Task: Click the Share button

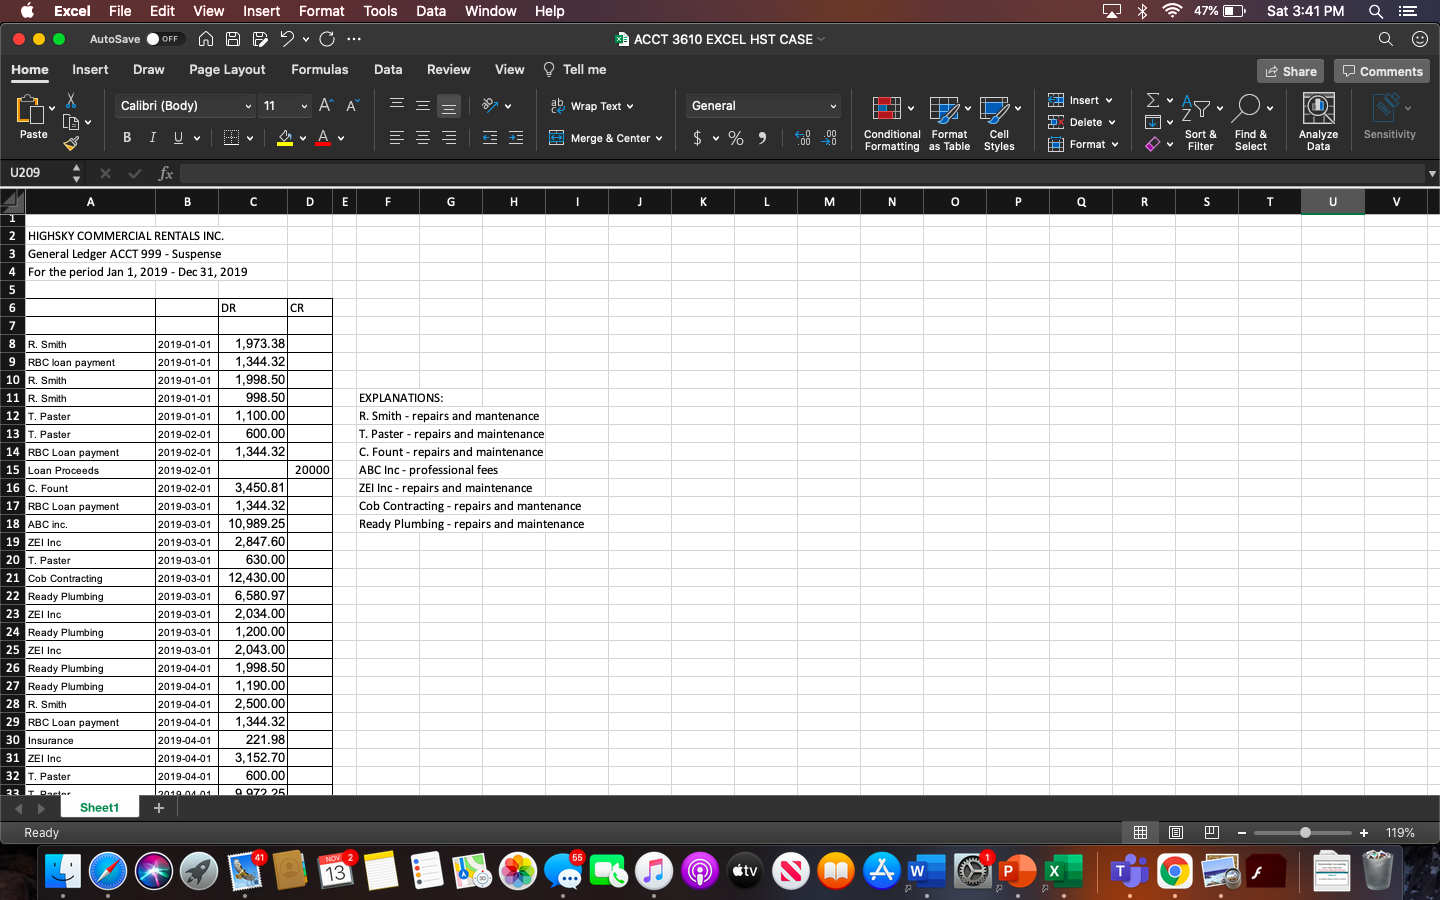Action: [x=1290, y=70]
